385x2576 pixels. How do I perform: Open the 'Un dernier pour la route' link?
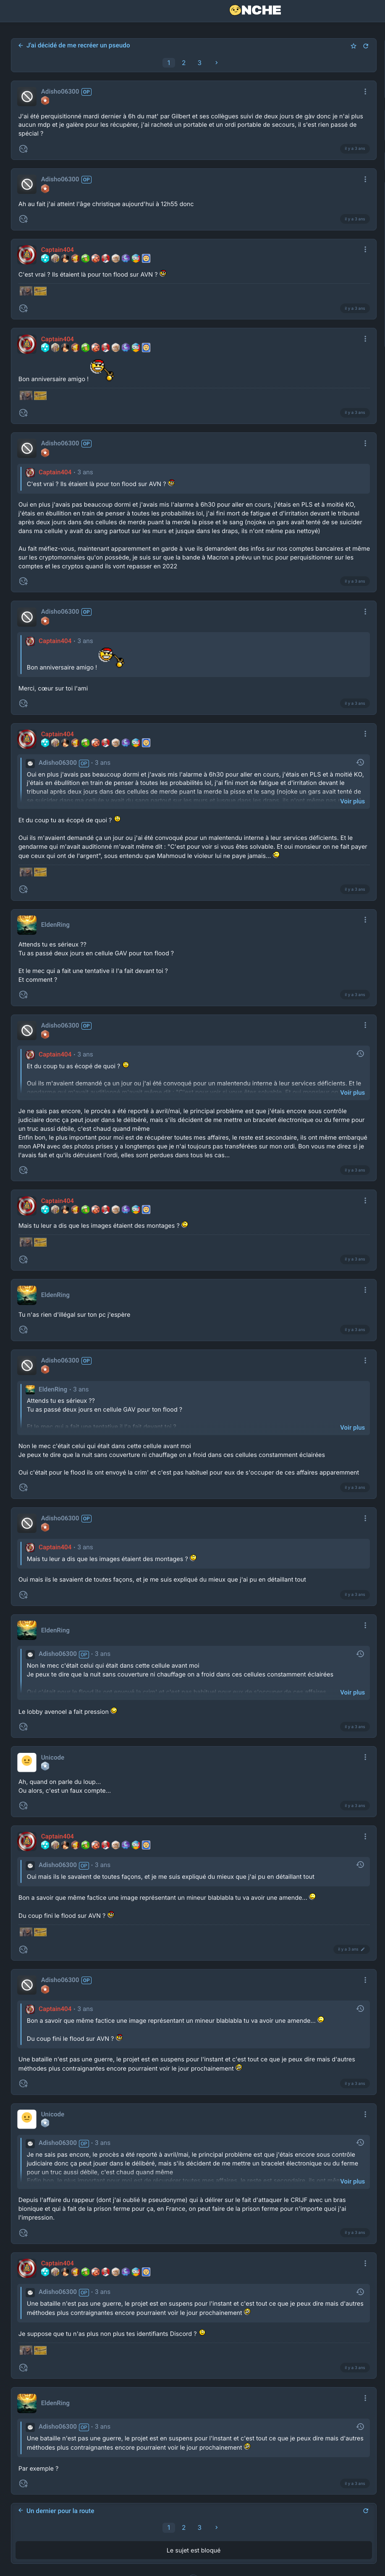(60, 2510)
